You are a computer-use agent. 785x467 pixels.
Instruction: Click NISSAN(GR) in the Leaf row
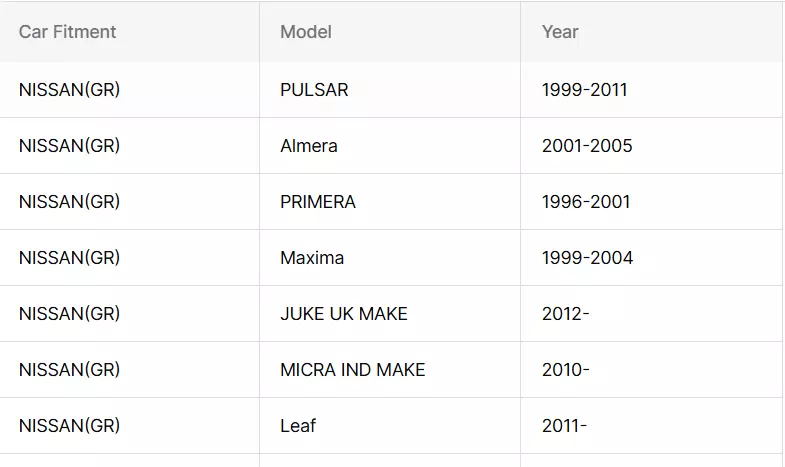pos(70,426)
